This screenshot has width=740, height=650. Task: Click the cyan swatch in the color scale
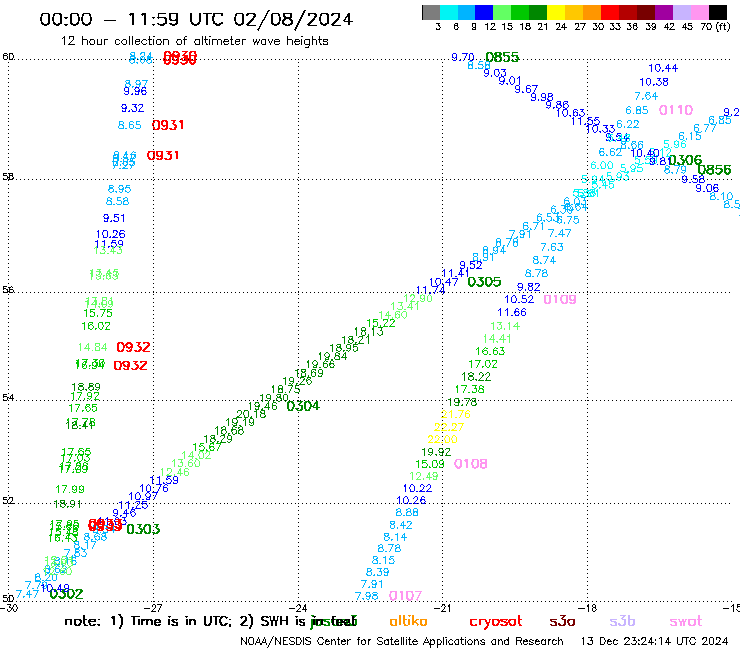click(449, 12)
